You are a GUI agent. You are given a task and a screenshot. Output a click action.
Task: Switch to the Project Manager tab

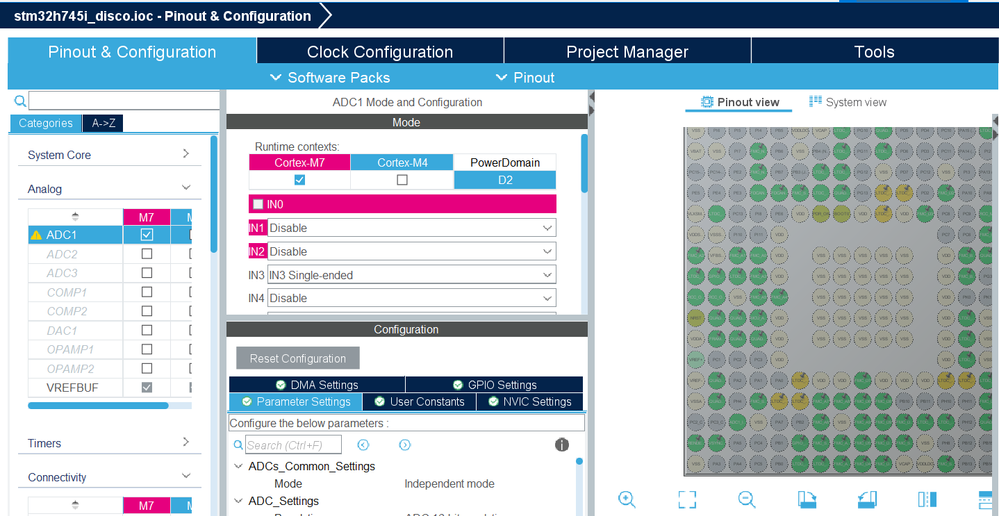tap(627, 52)
